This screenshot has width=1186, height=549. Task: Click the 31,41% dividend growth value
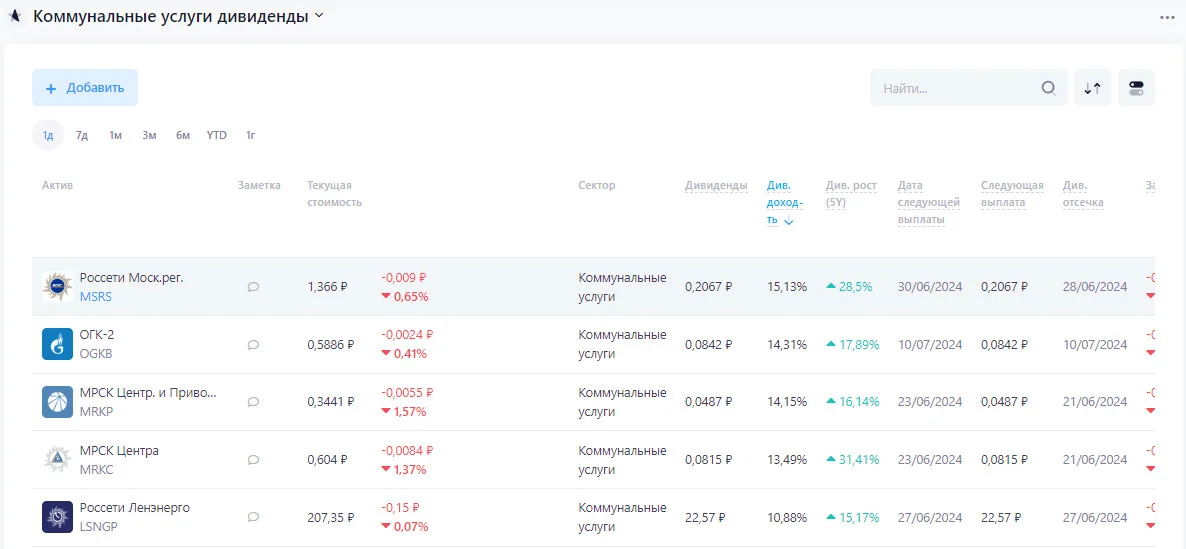point(852,459)
